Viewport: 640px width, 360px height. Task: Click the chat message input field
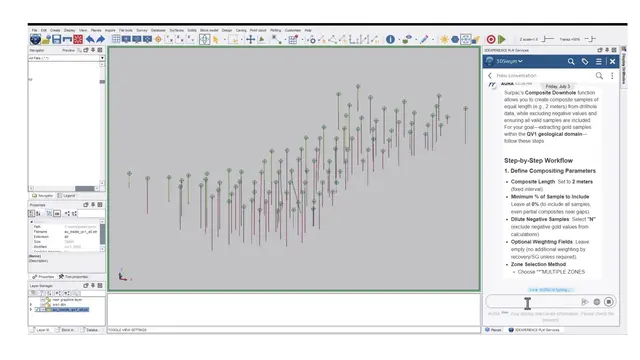pyautogui.click(x=532, y=302)
